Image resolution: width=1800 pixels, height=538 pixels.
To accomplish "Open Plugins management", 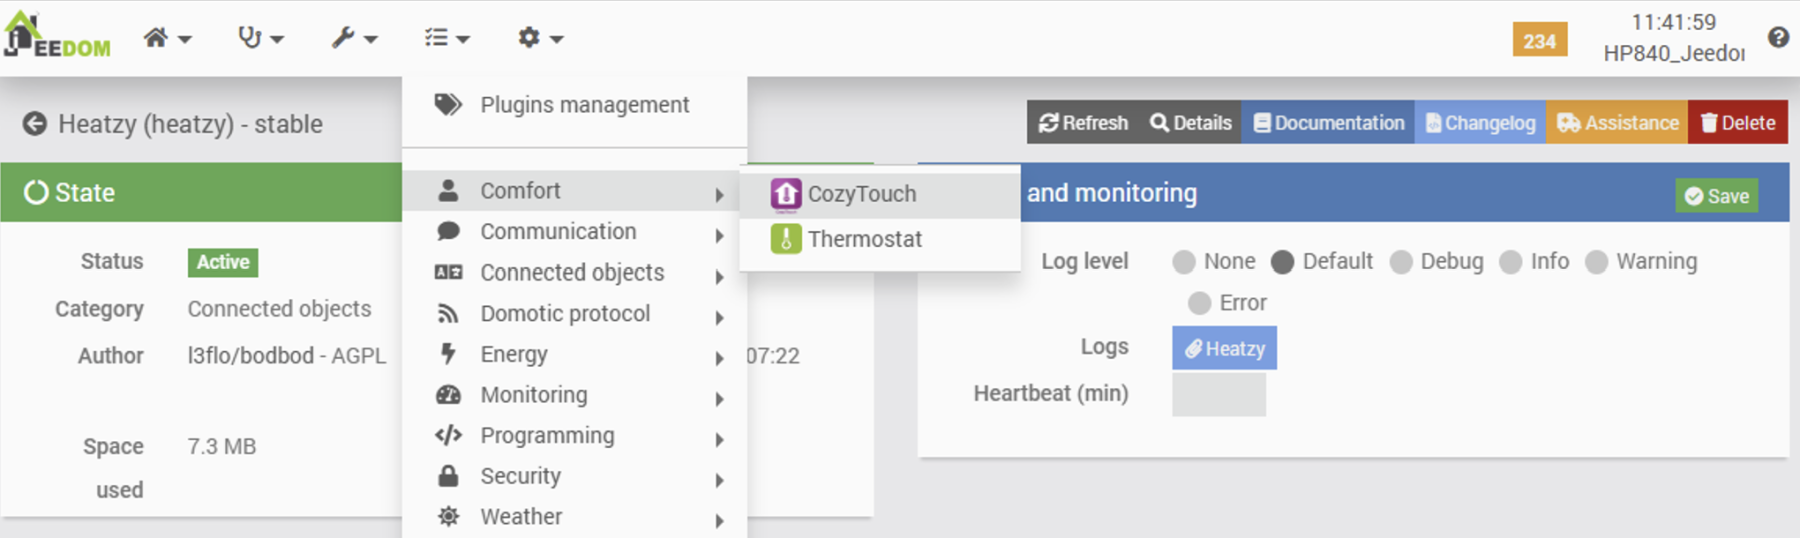I will (584, 105).
